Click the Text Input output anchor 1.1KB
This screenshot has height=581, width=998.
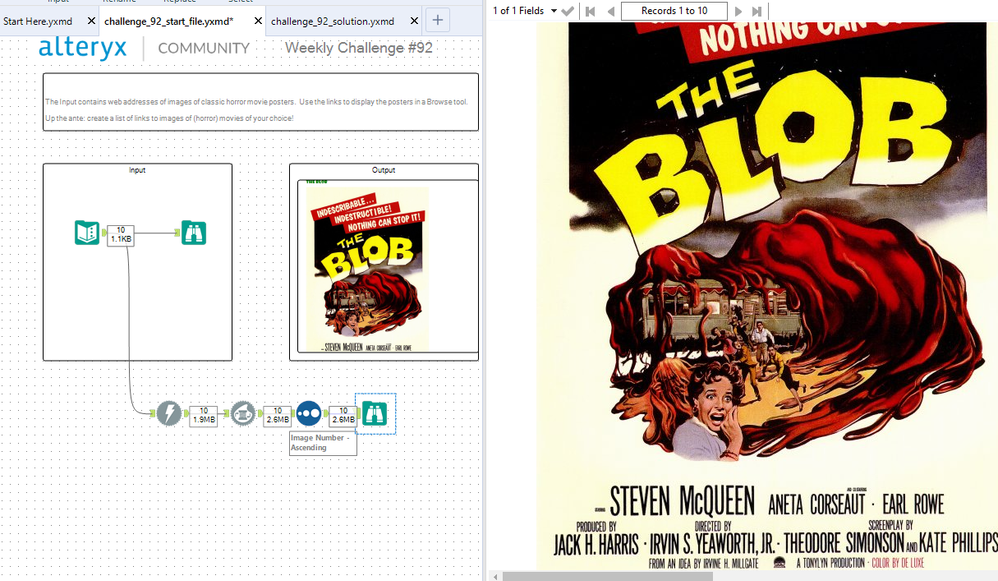tap(121, 235)
